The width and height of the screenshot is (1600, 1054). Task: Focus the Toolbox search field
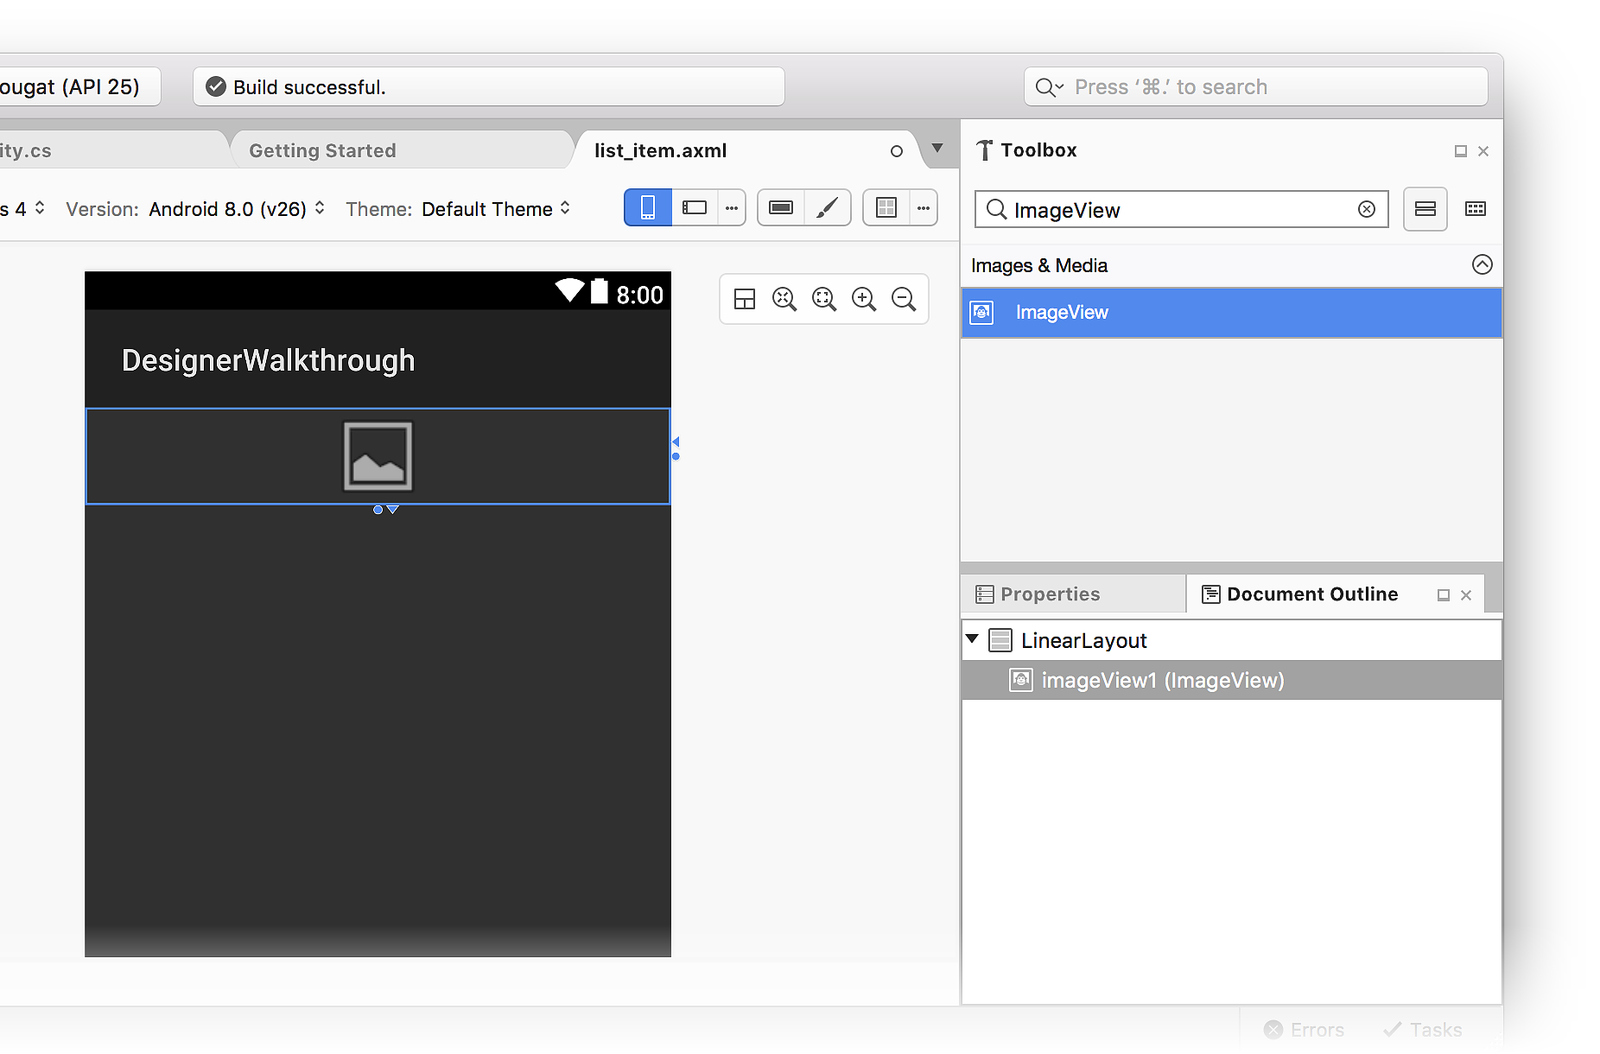point(1181,209)
